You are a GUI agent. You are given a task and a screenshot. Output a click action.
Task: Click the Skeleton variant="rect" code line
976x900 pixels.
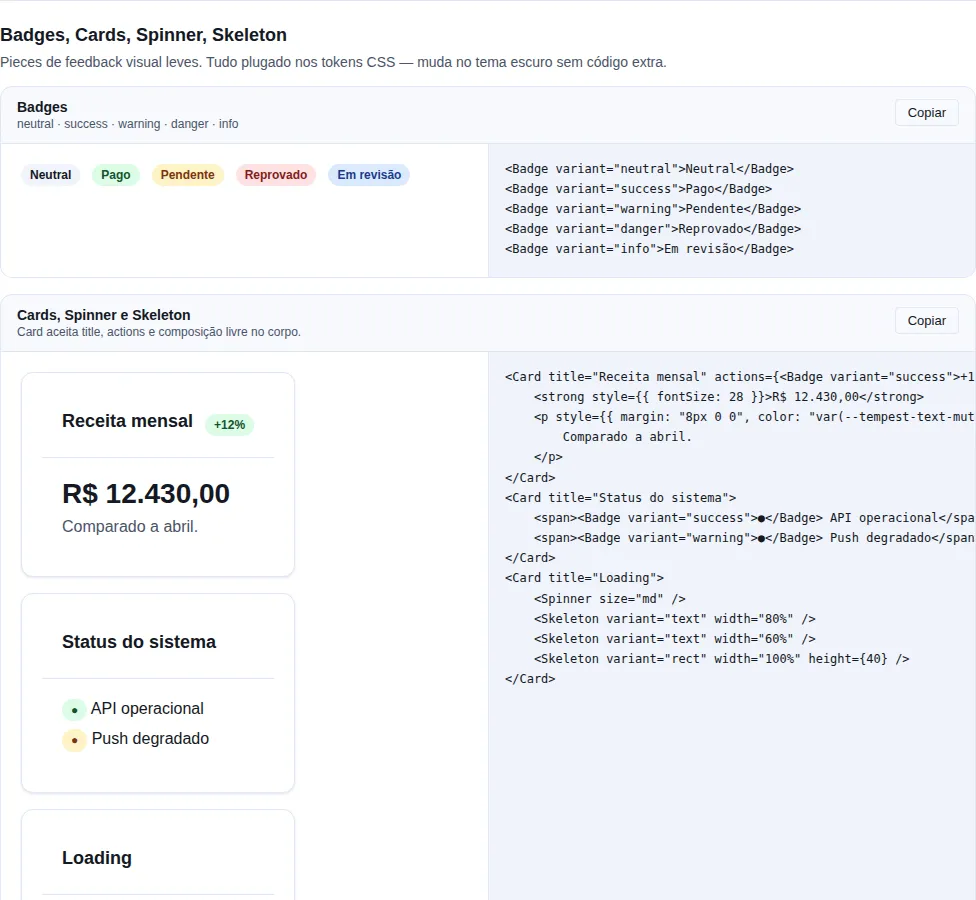click(x=721, y=659)
